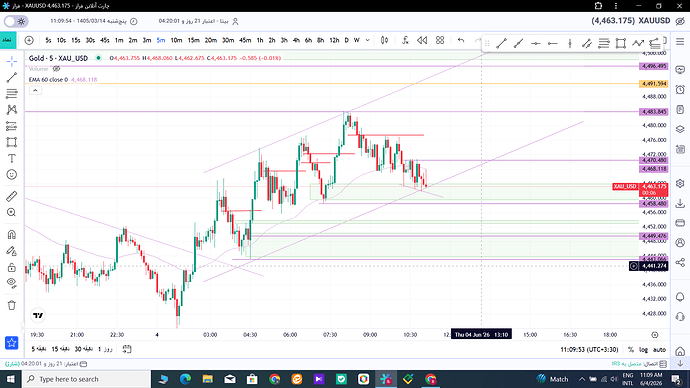The image size is (690, 388).
Task: Toggle Volume indicator visibility eye
Action: click(x=56, y=69)
